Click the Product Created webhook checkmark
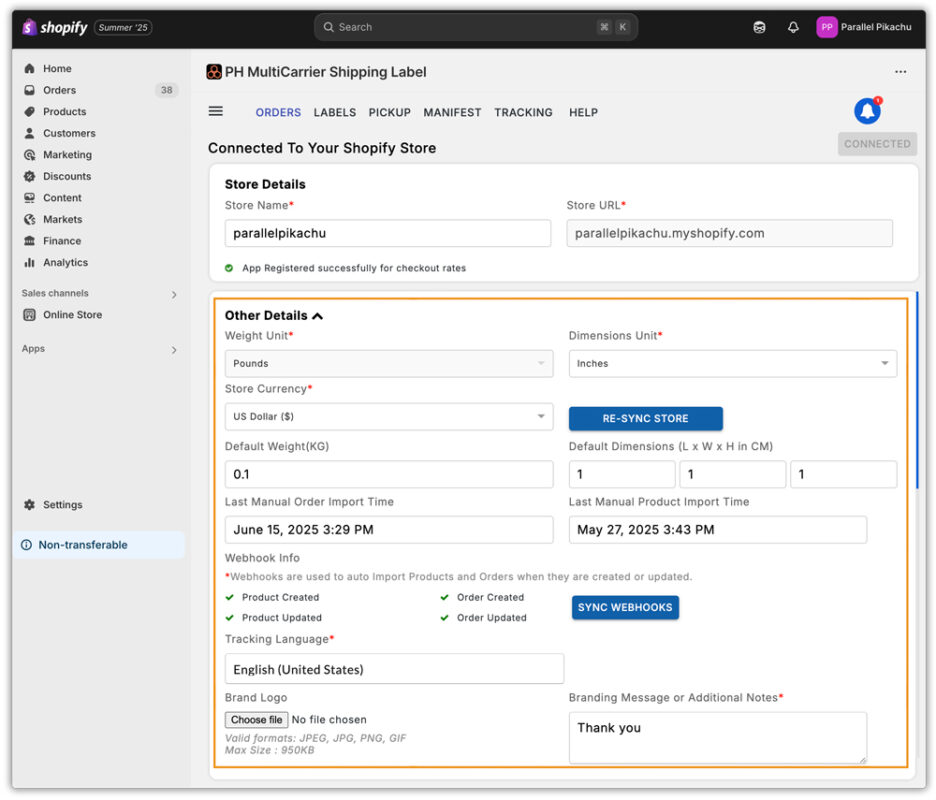Screen dimensions: 936x800 pos(230,597)
